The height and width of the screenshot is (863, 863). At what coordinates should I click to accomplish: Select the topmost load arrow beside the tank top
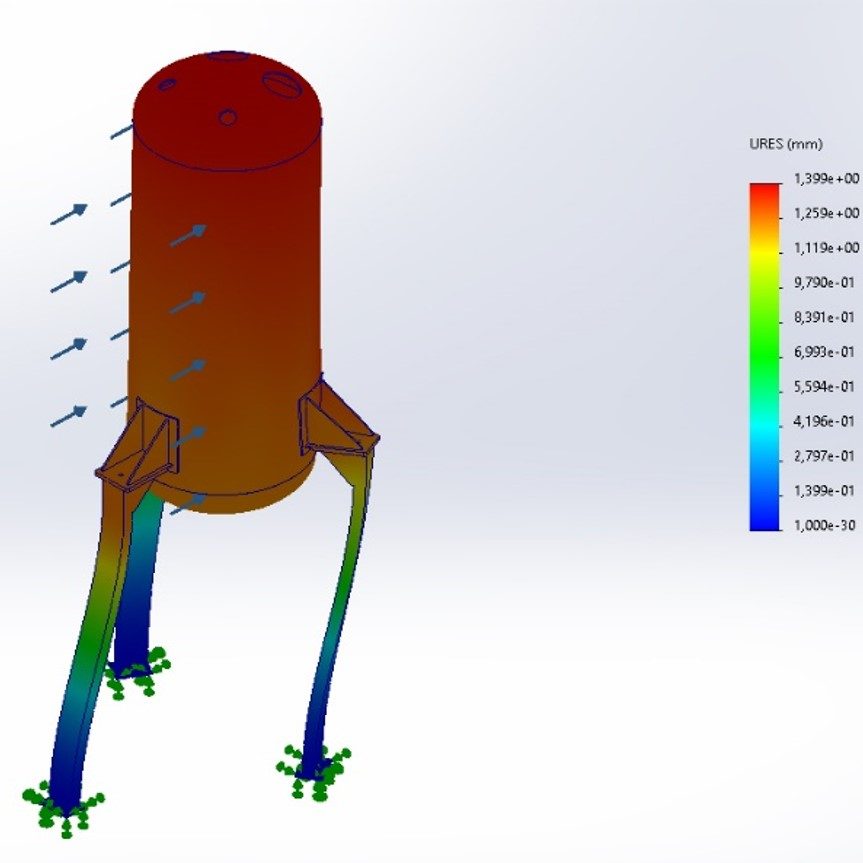(122, 130)
